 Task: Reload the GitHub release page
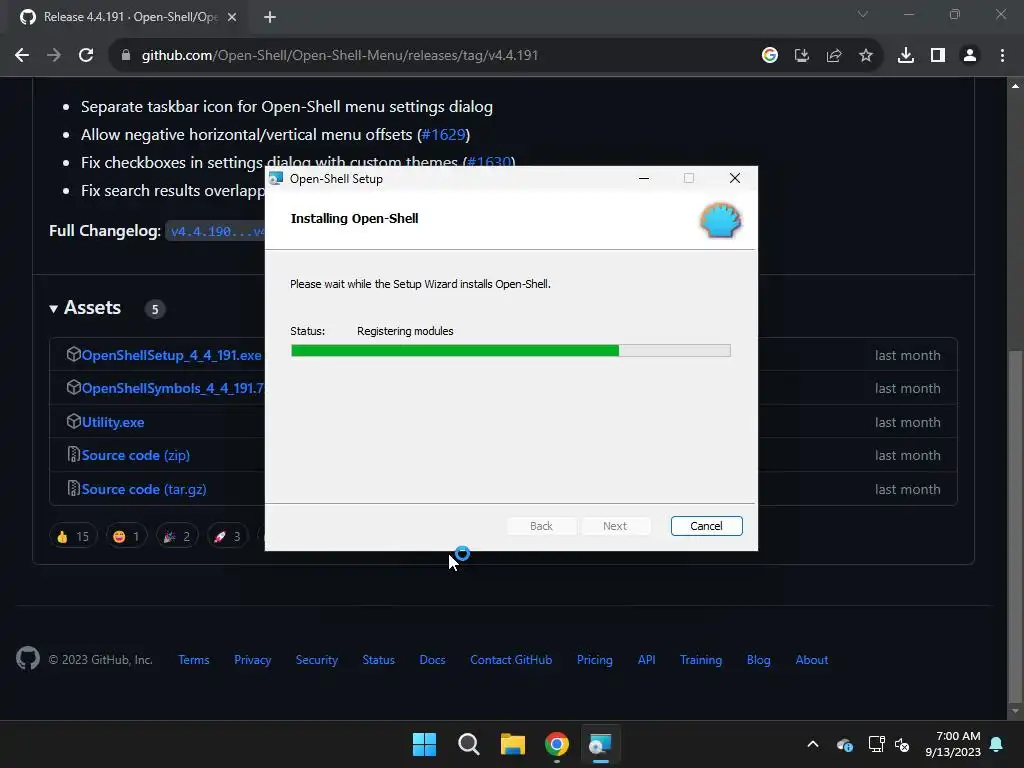click(x=86, y=56)
